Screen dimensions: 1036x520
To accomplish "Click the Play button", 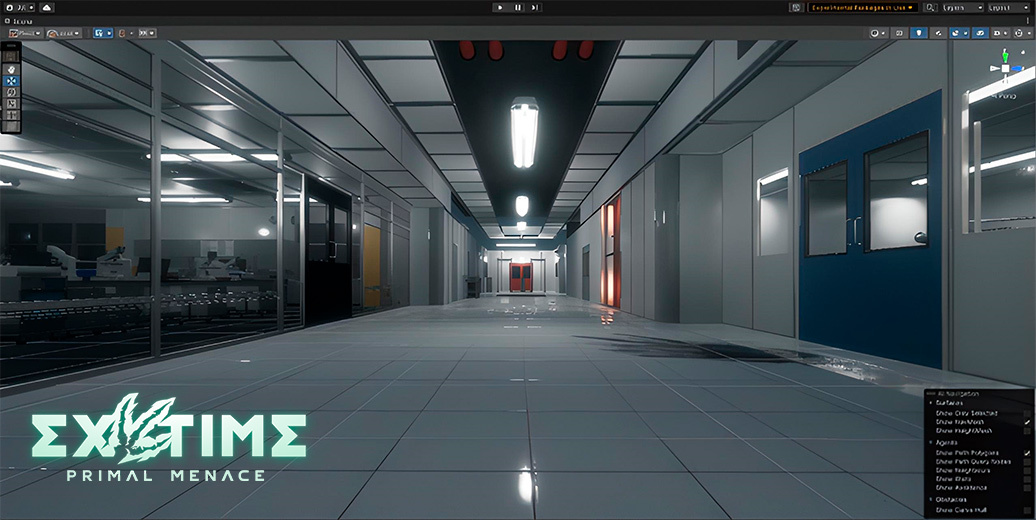I will tap(500, 7).
